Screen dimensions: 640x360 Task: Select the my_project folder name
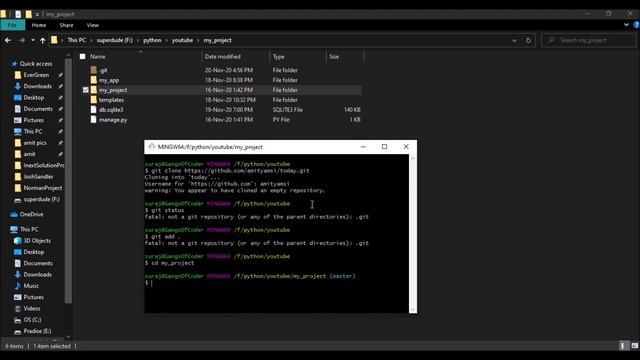tap(113, 90)
